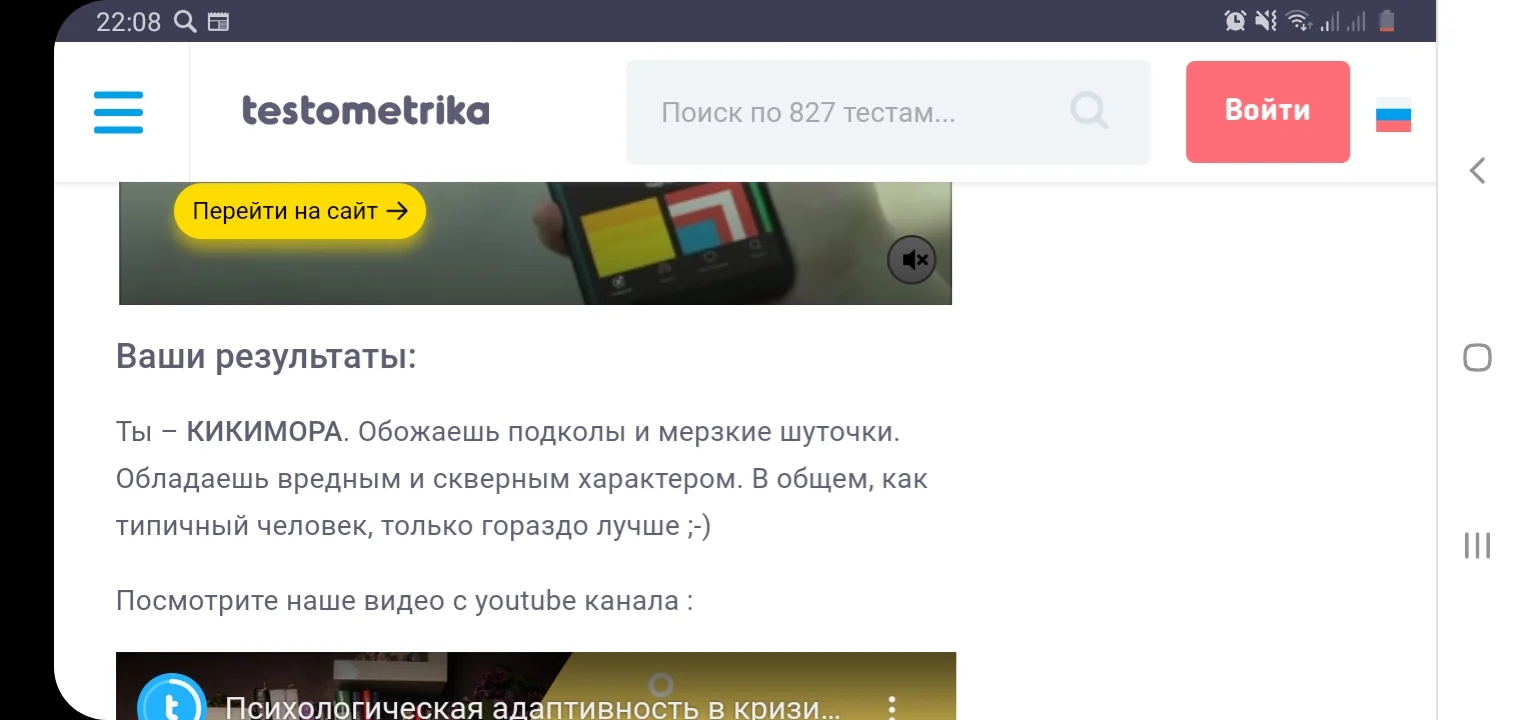Tap the alarm clock status bar icon

1235,20
